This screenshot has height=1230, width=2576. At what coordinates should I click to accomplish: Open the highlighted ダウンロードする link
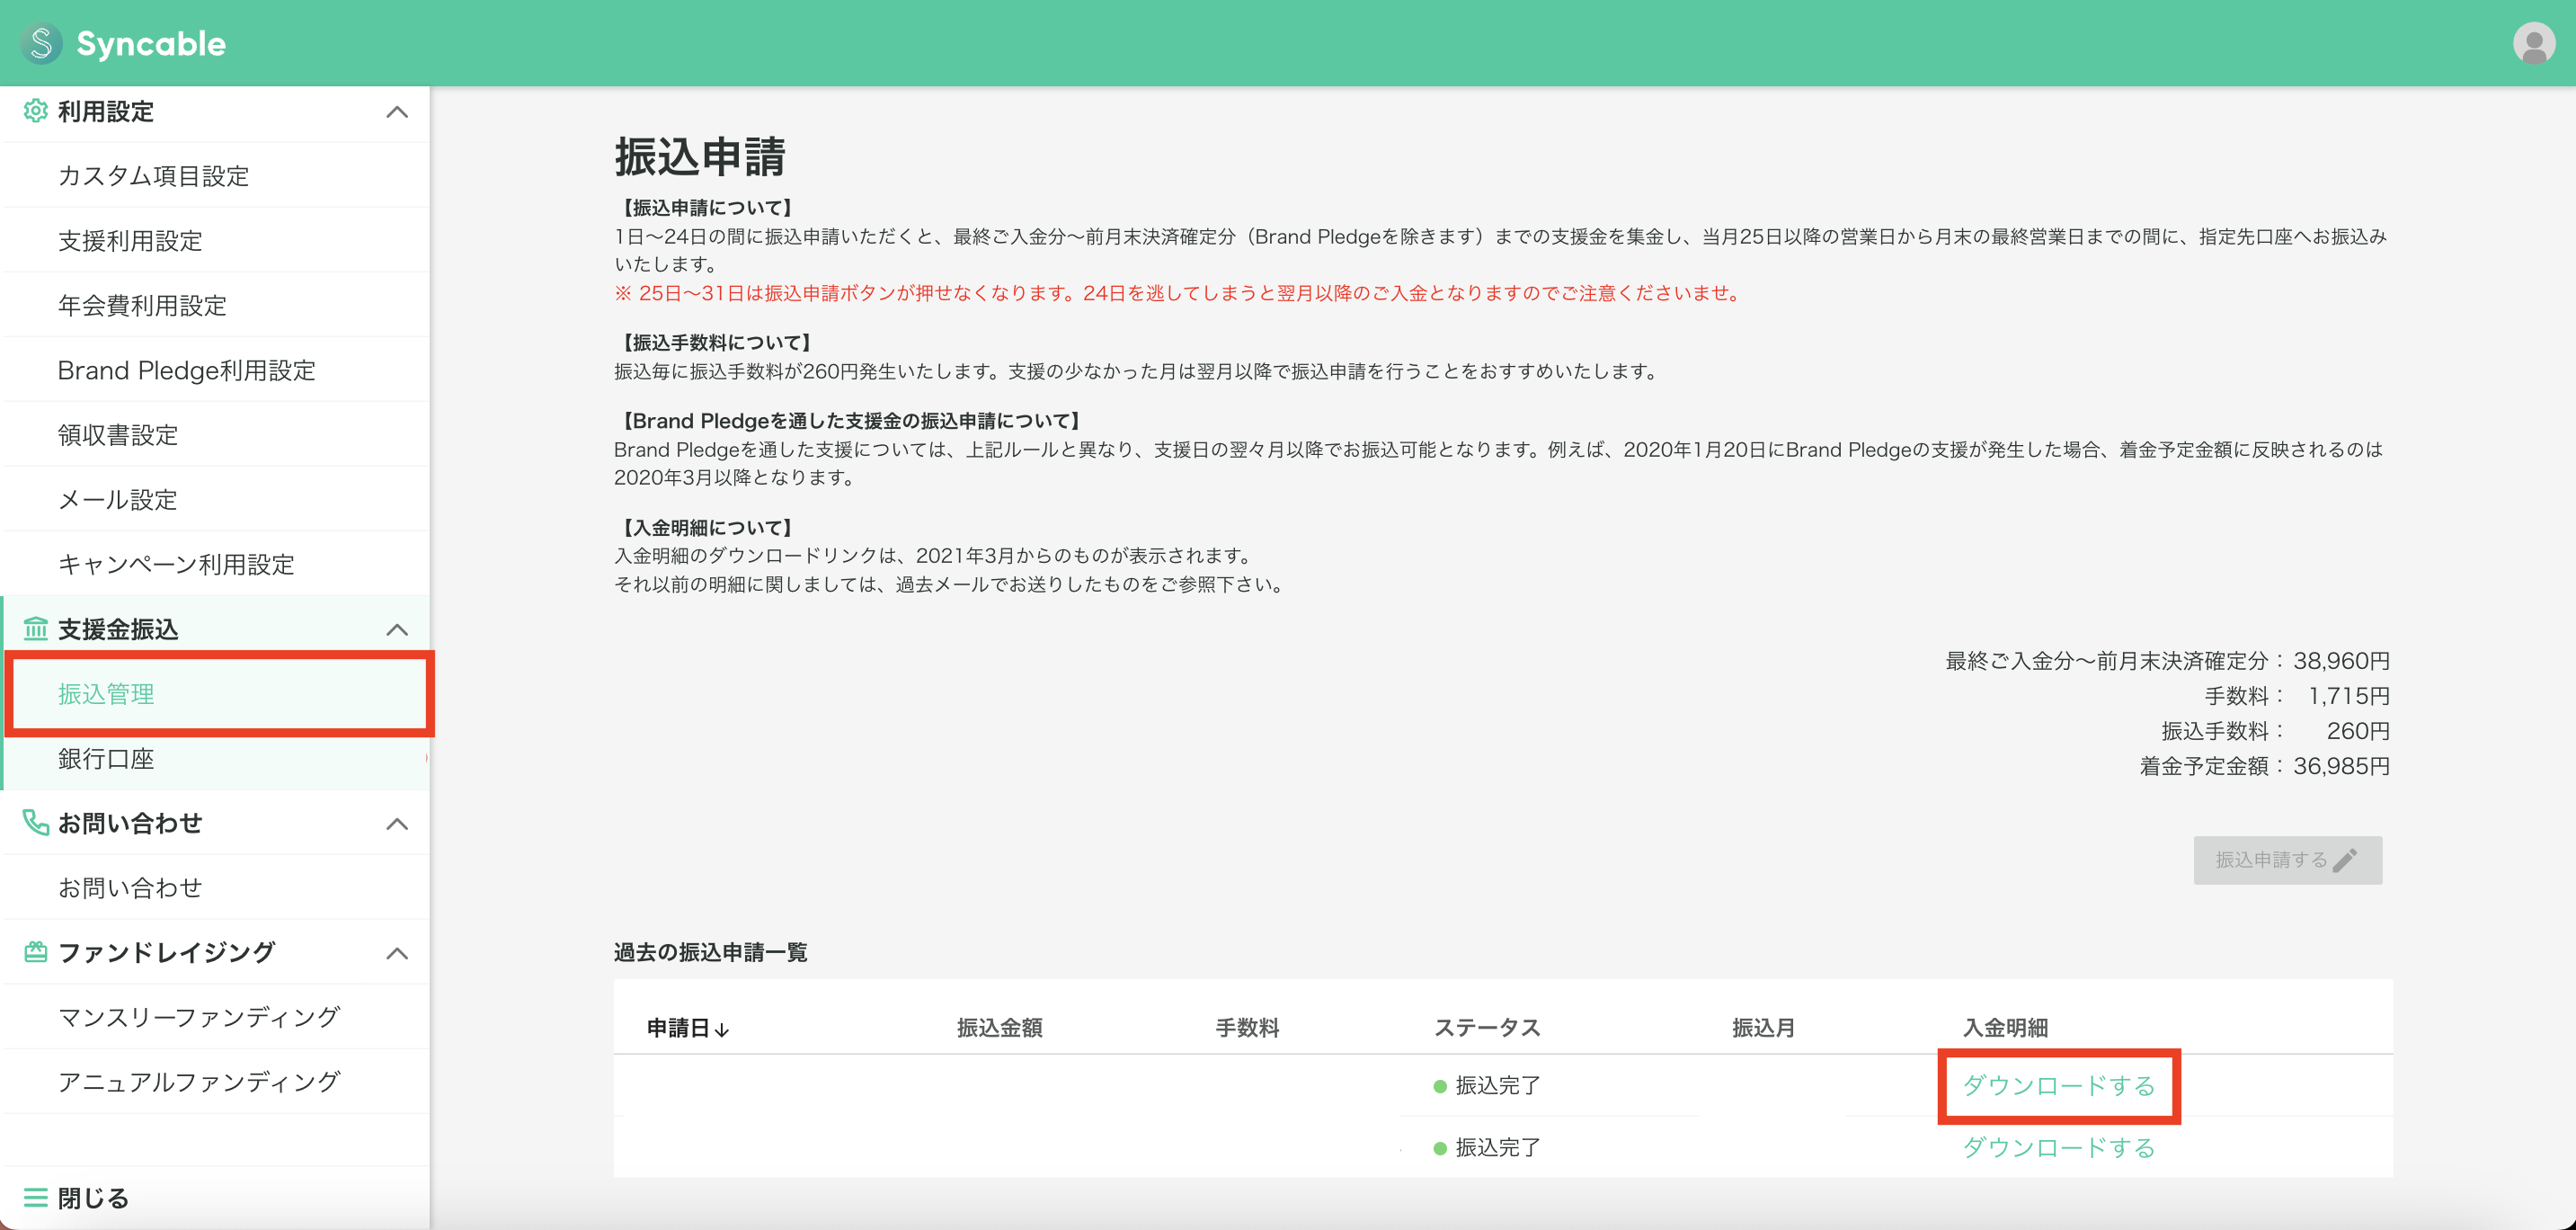(x=2058, y=1085)
